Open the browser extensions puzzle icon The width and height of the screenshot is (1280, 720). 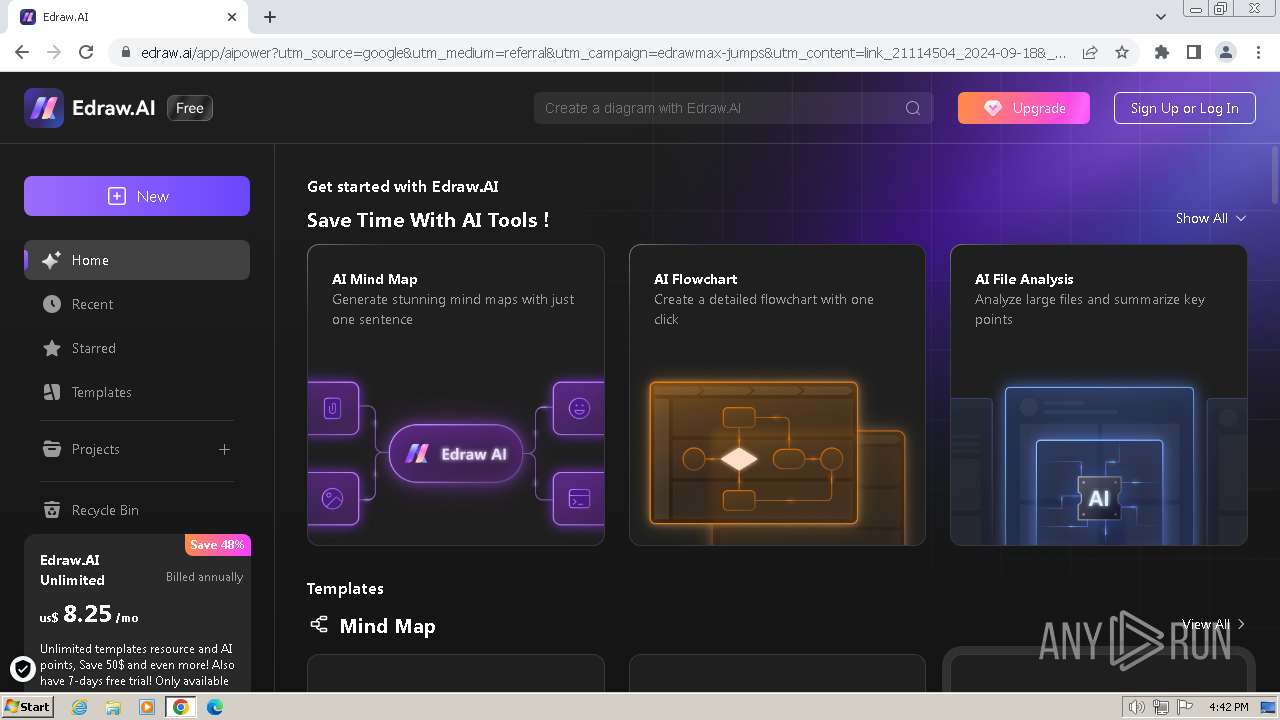[x=1161, y=52]
